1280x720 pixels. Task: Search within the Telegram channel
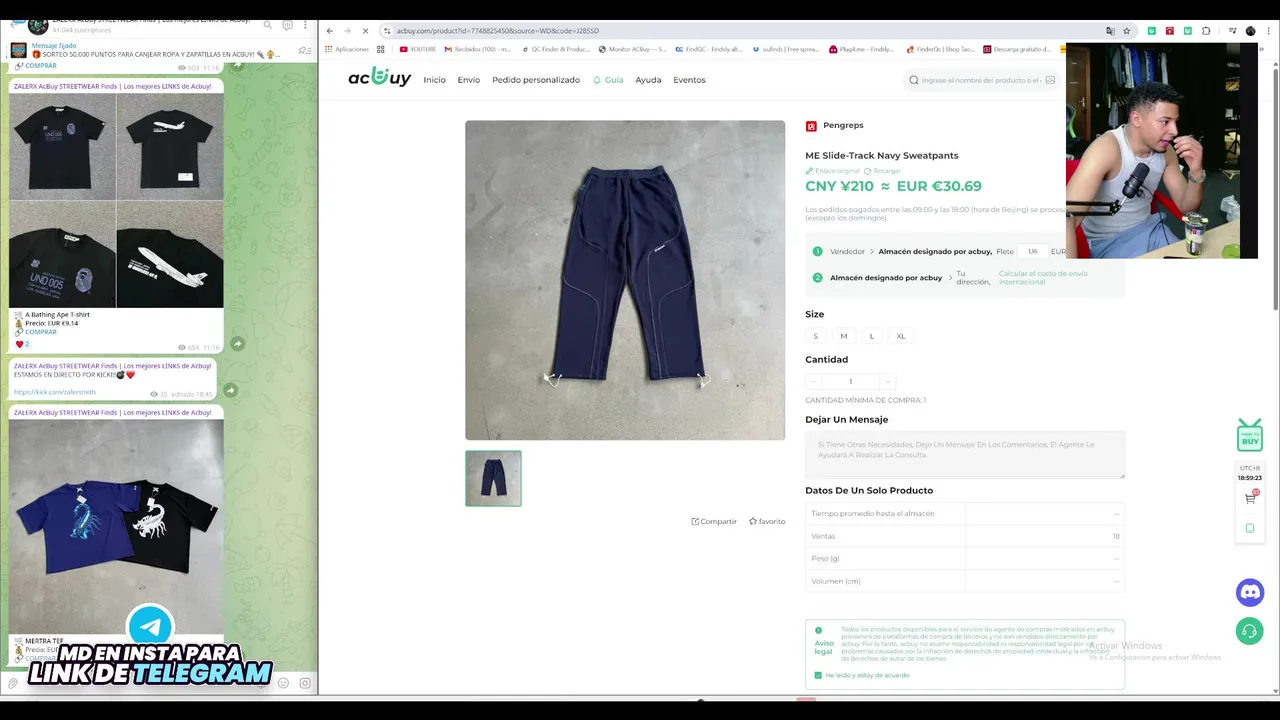pos(267,25)
